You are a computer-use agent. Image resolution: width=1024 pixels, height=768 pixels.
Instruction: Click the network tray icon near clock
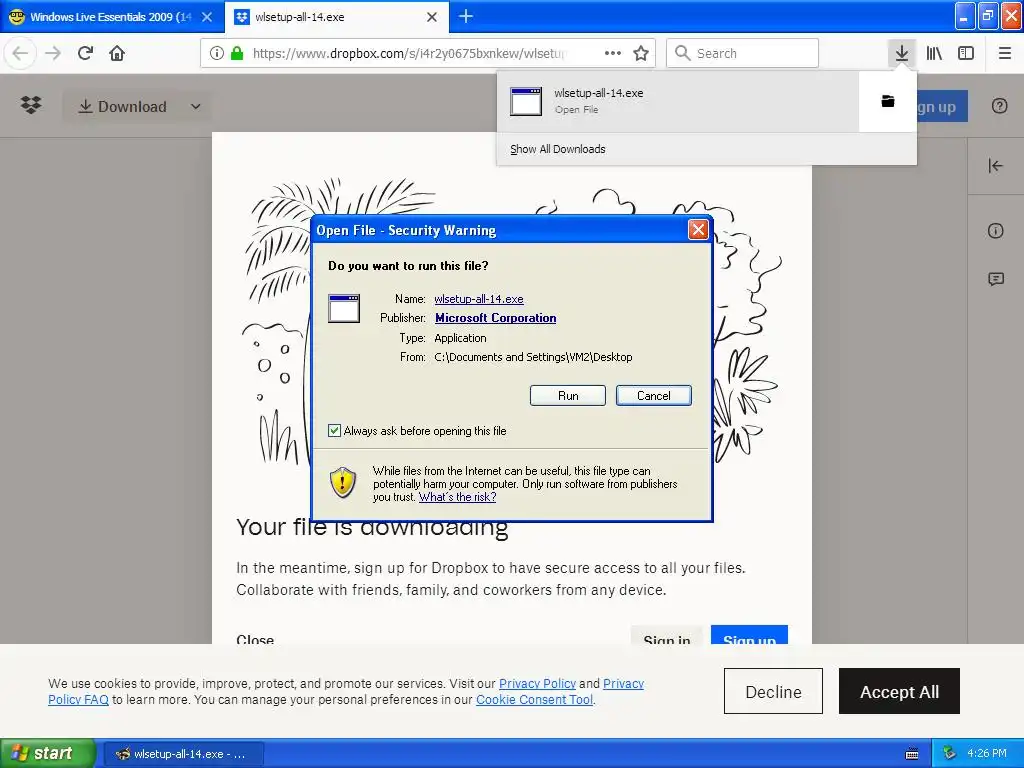point(950,753)
